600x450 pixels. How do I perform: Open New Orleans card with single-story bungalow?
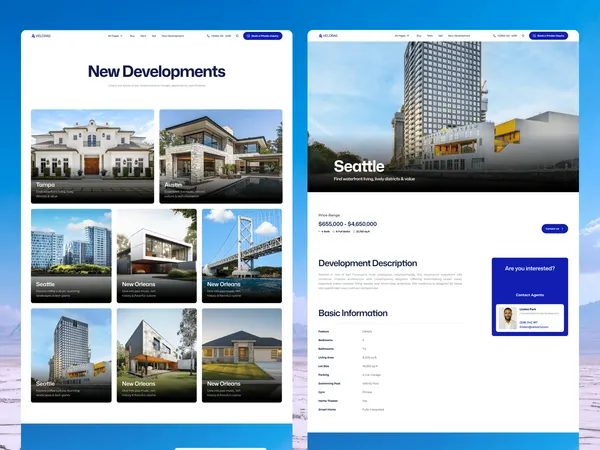[242, 355]
